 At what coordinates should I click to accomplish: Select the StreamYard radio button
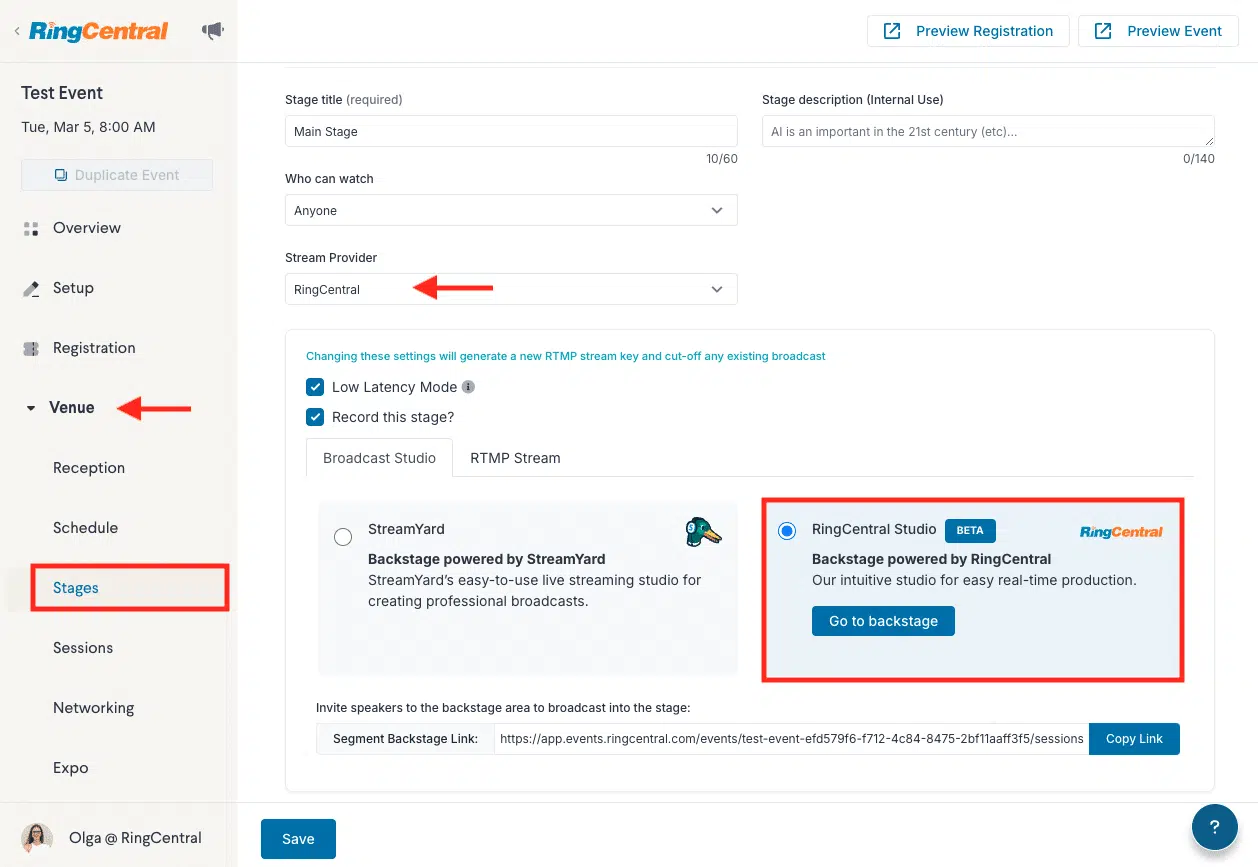pos(343,537)
